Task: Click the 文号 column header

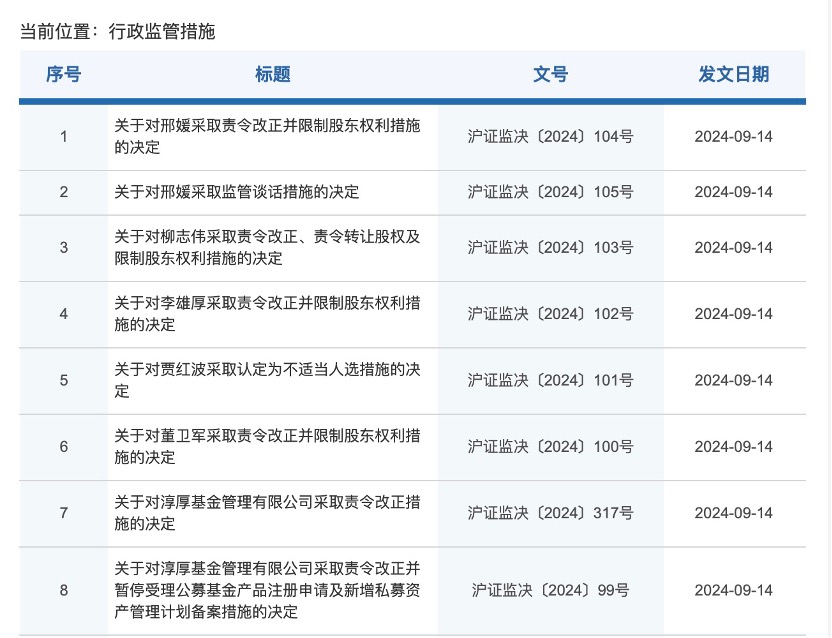Action: tap(551, 74)
